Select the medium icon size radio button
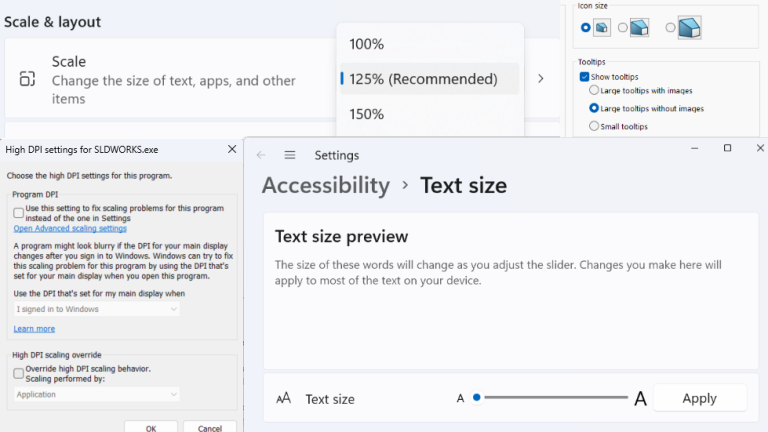 pos(623,27)
